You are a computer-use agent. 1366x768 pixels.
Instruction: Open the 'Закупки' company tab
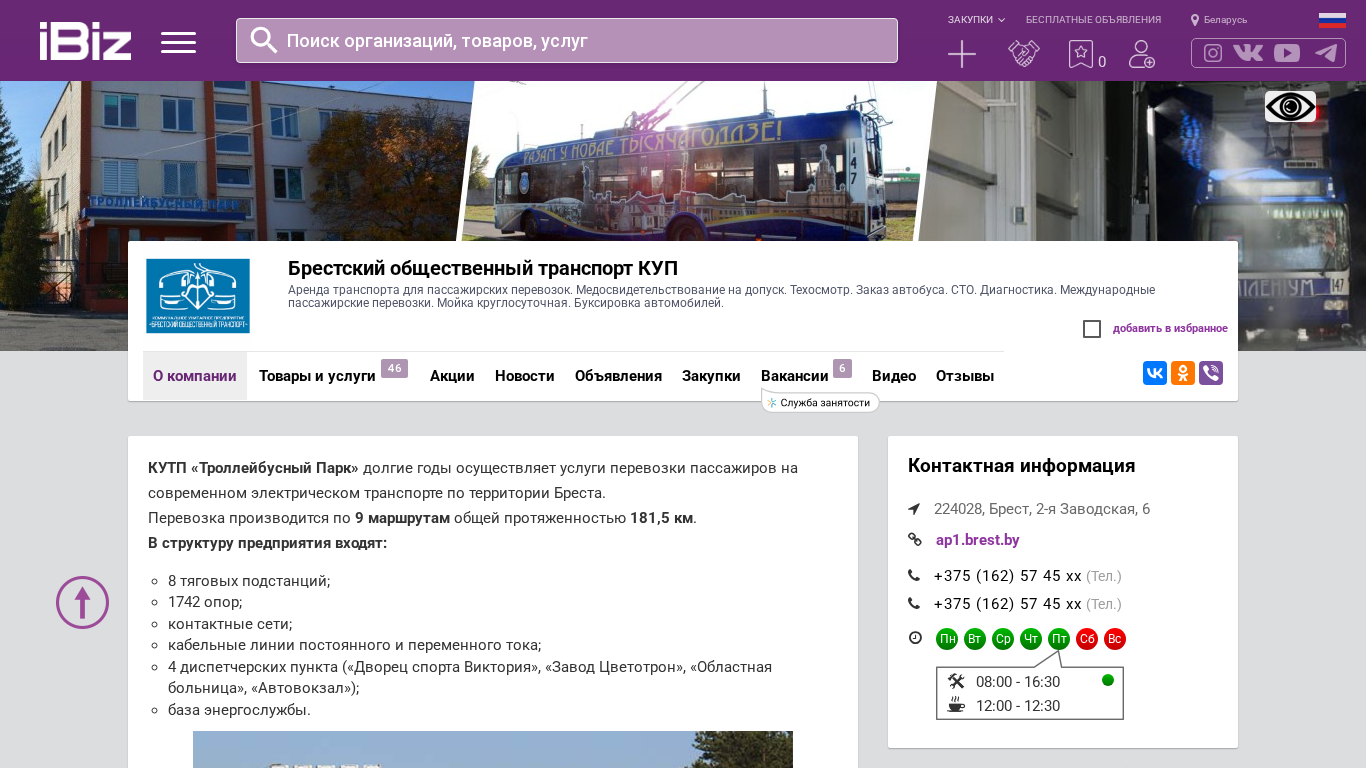(711, 376)
